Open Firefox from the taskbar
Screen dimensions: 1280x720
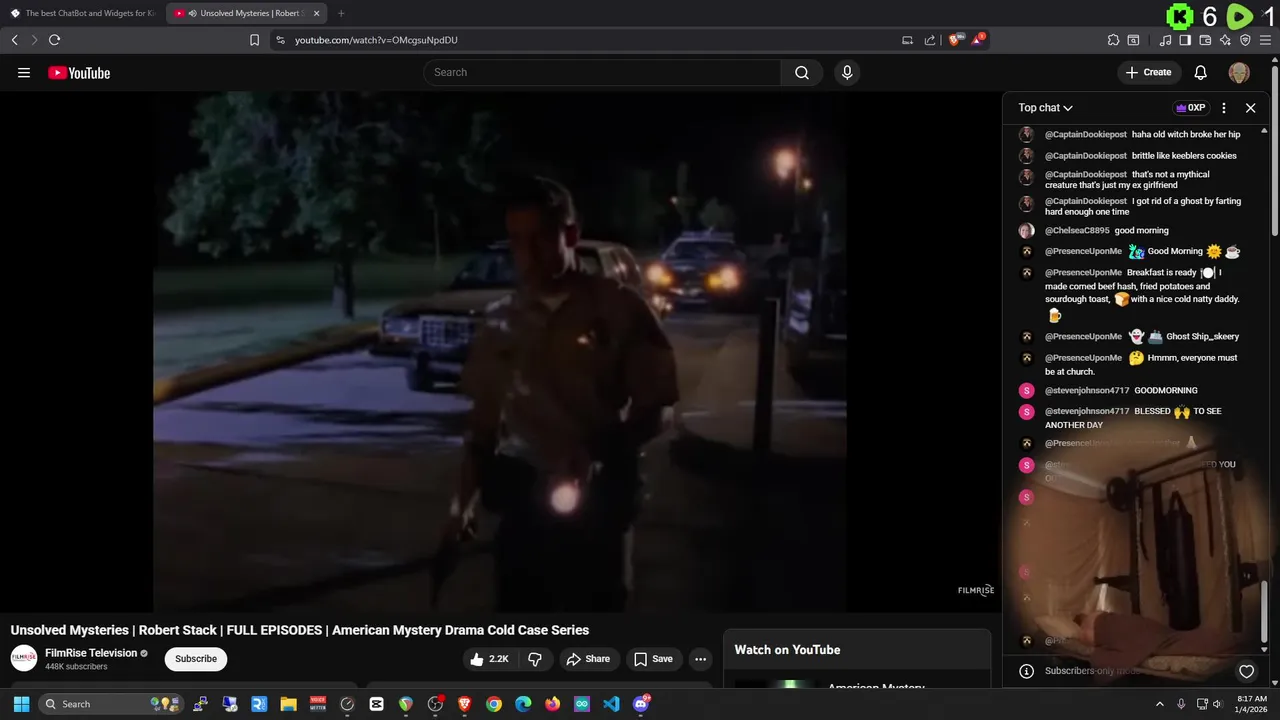click(x=552, y=704)
